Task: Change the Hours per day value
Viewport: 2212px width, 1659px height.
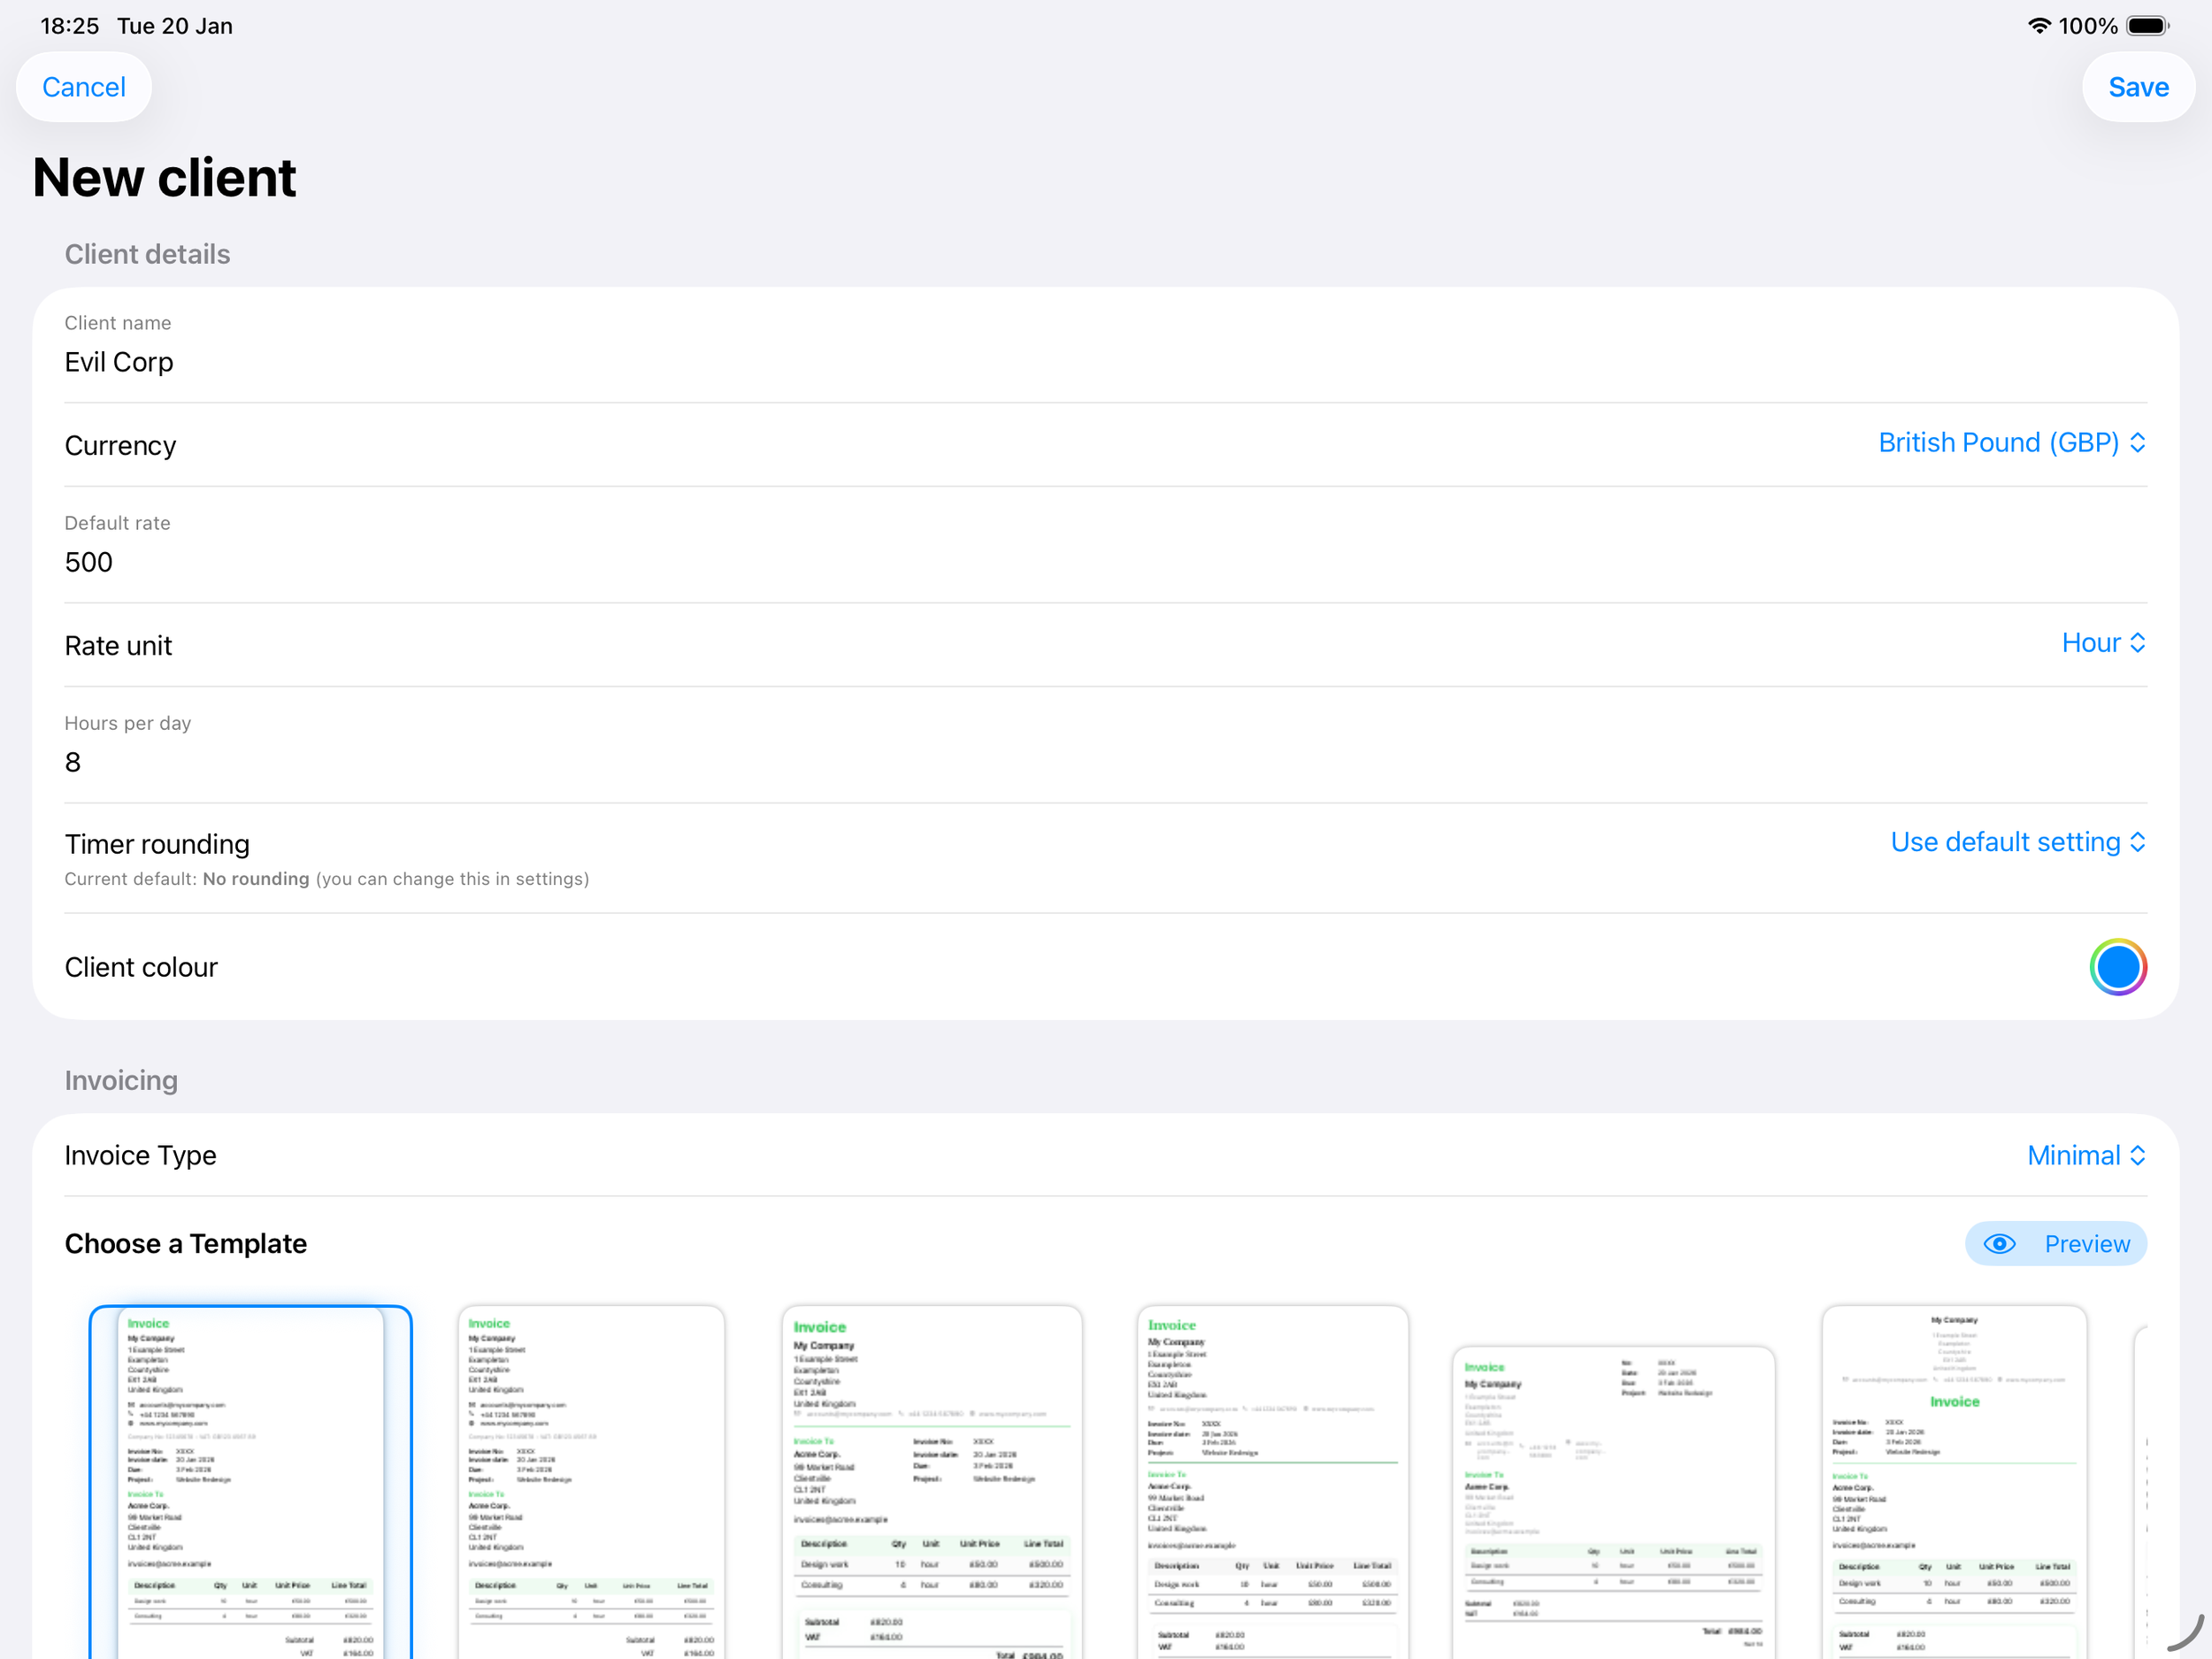Action: click(400, 762)
